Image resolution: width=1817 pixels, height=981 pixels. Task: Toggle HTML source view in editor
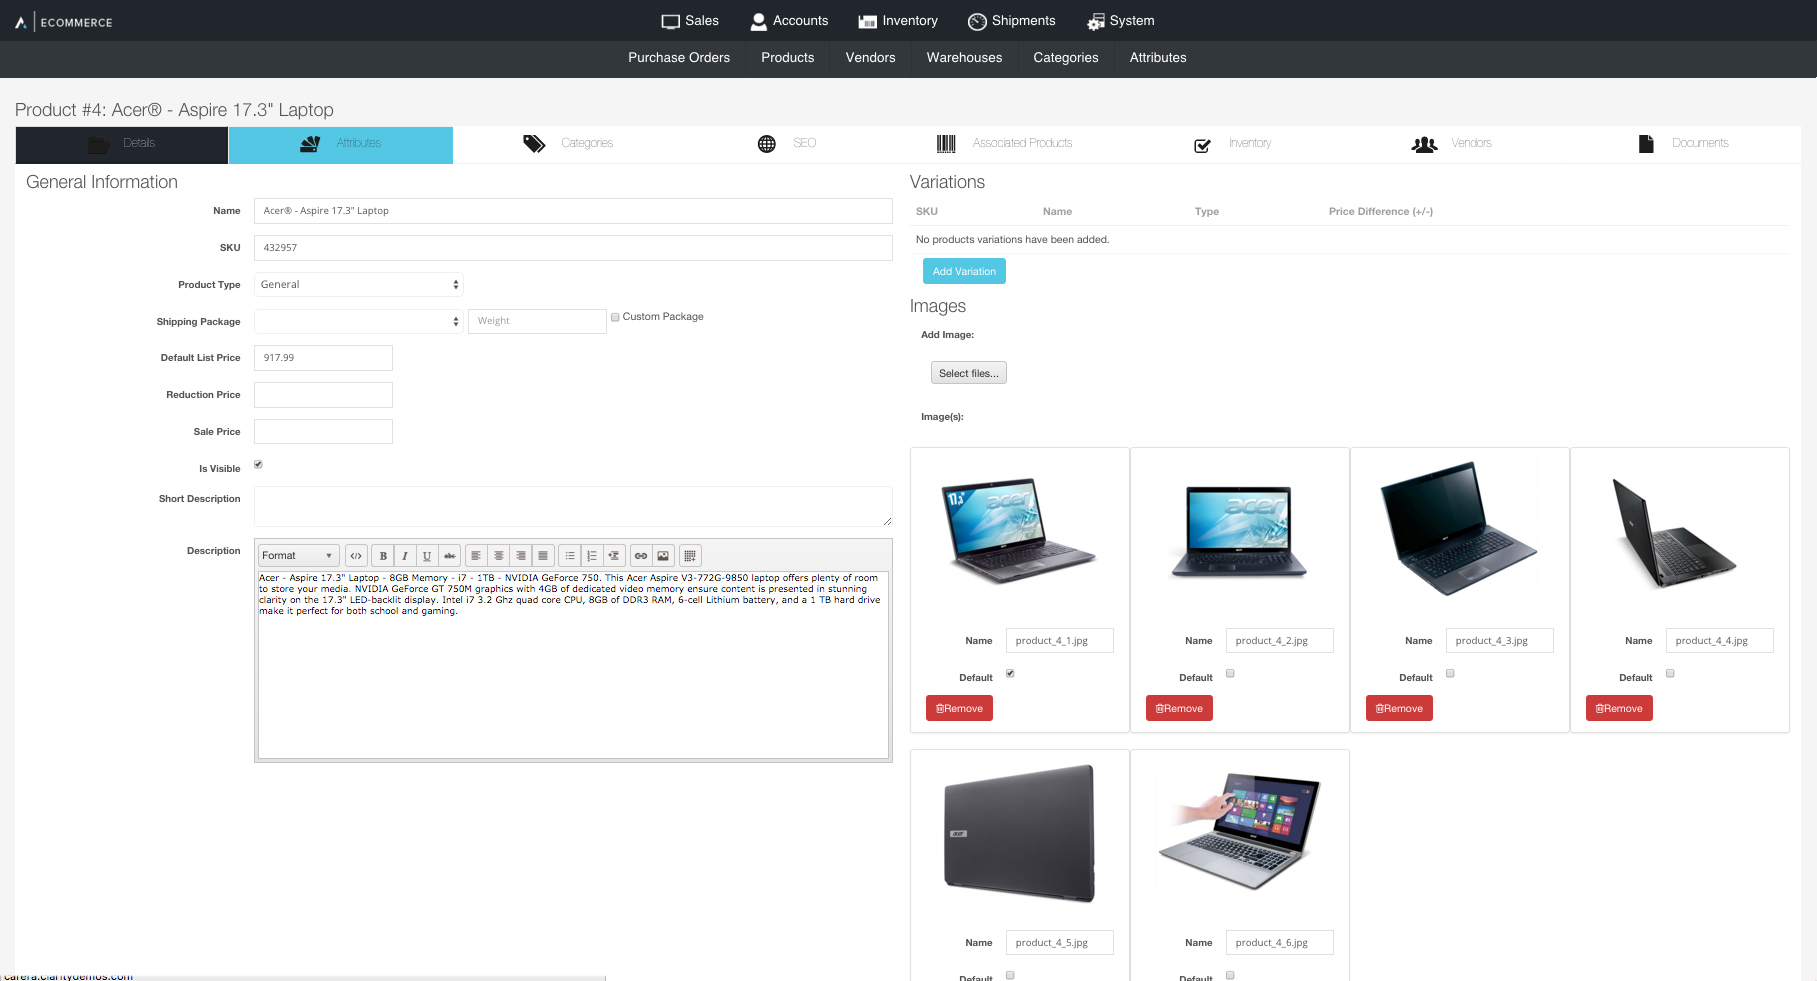[x=356, y=556]
